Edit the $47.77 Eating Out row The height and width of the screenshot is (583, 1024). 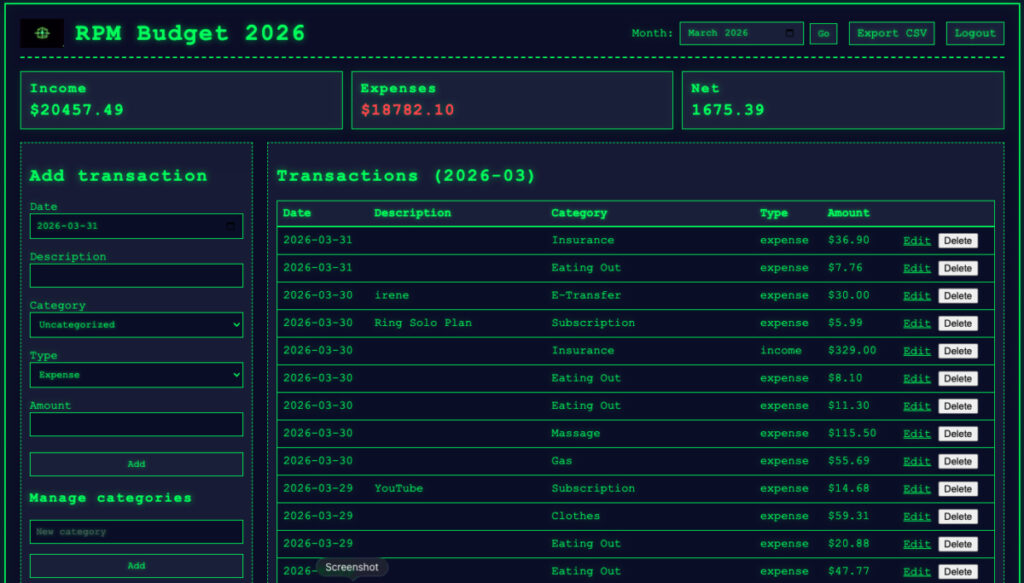coord(917,572)
